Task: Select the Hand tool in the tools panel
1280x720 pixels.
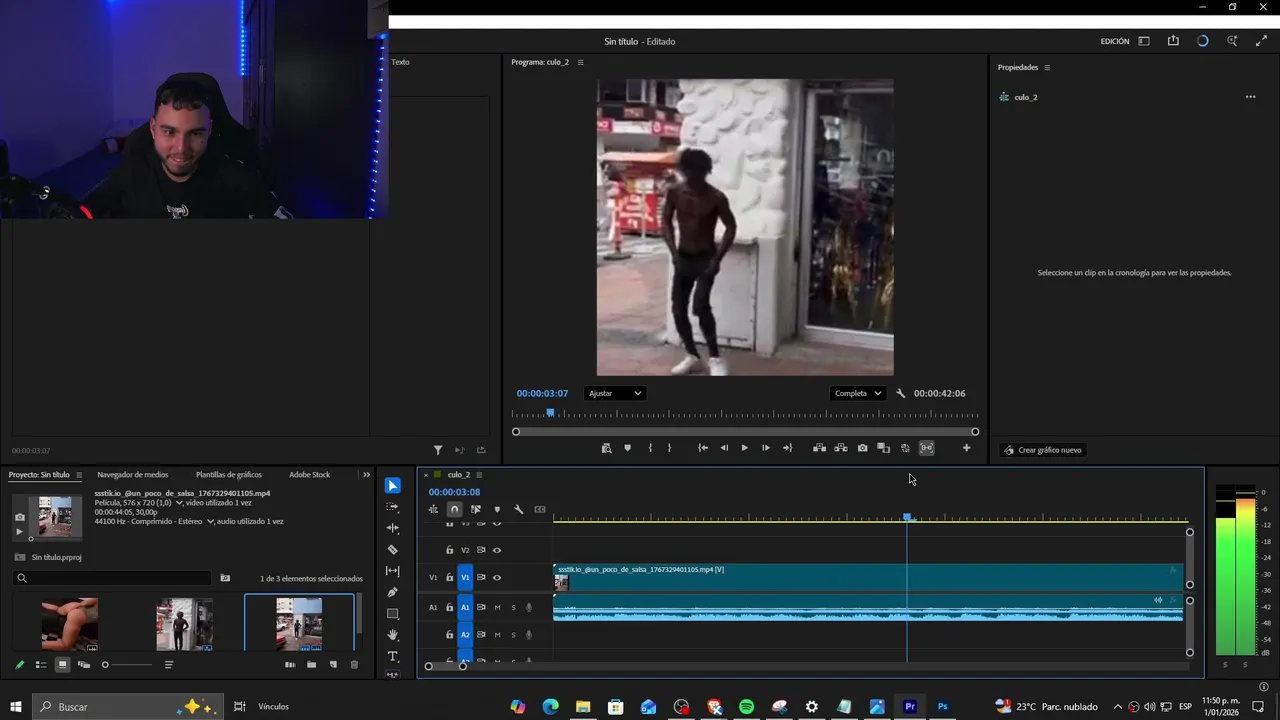Action: coord(392,635)
